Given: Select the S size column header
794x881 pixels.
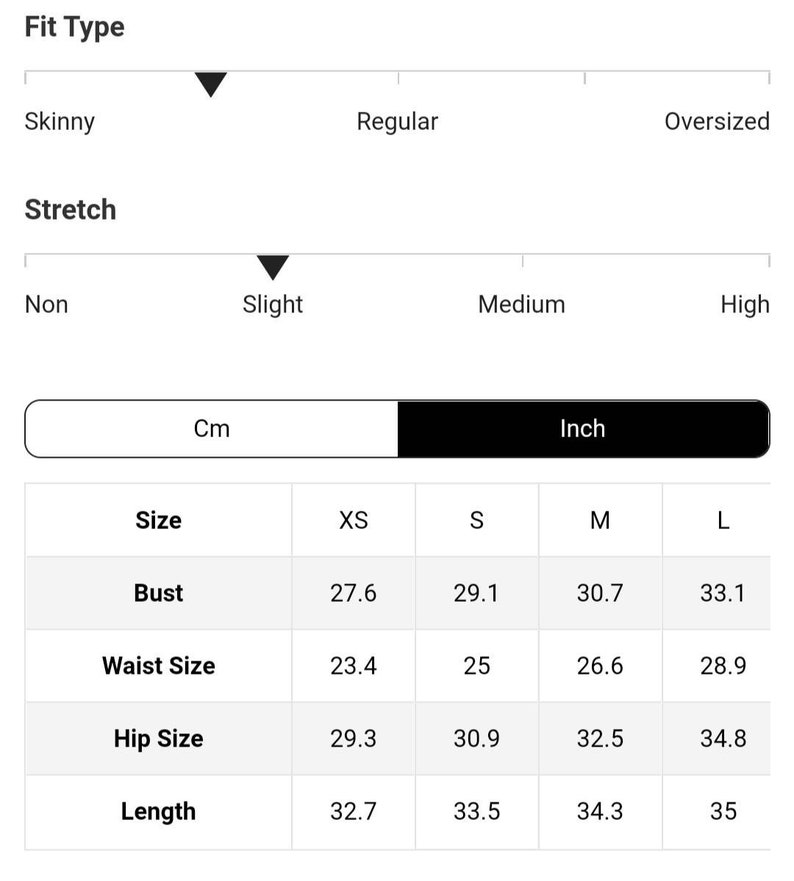Looking at the screenshot, I should [477, 520].
